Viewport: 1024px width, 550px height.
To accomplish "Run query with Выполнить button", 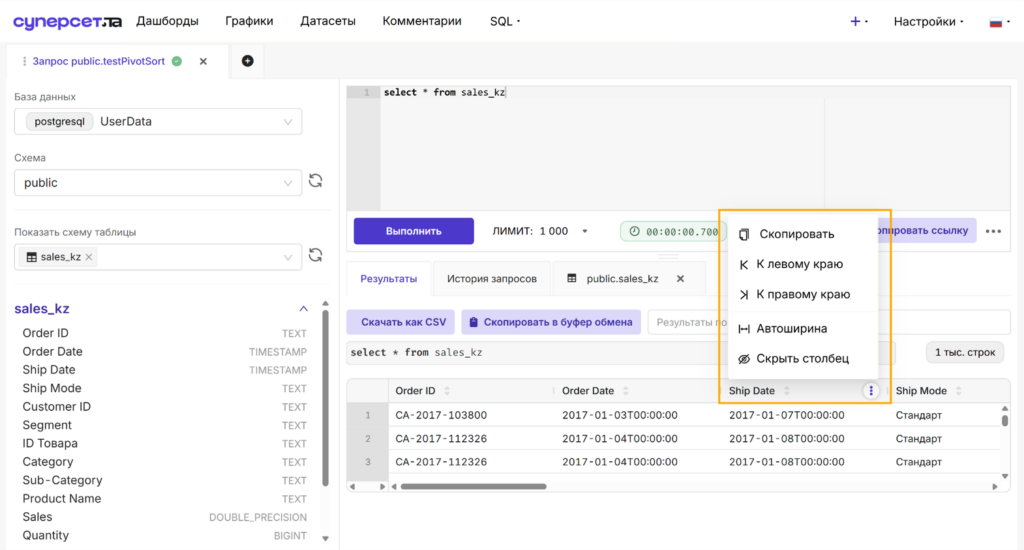I will pyautogui.click(x=413, y=231).
